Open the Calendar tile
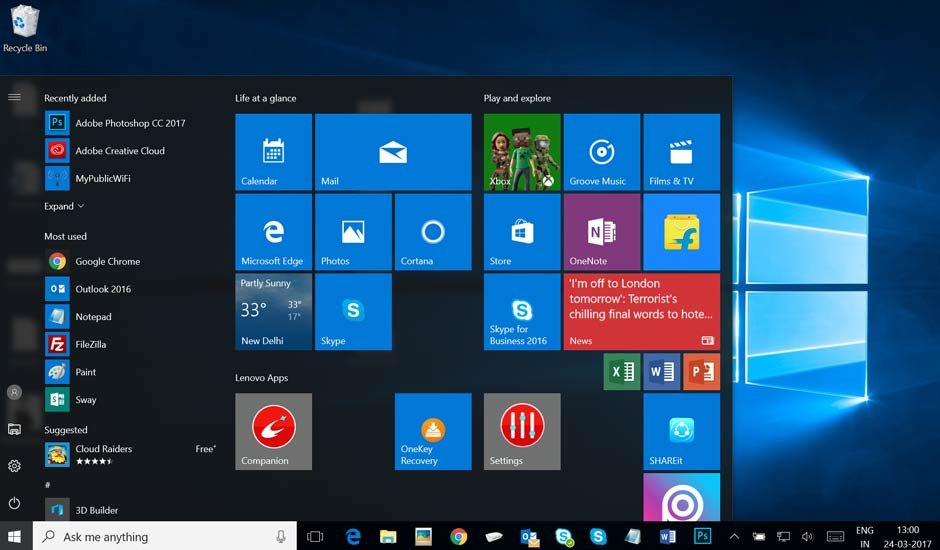 273,152
